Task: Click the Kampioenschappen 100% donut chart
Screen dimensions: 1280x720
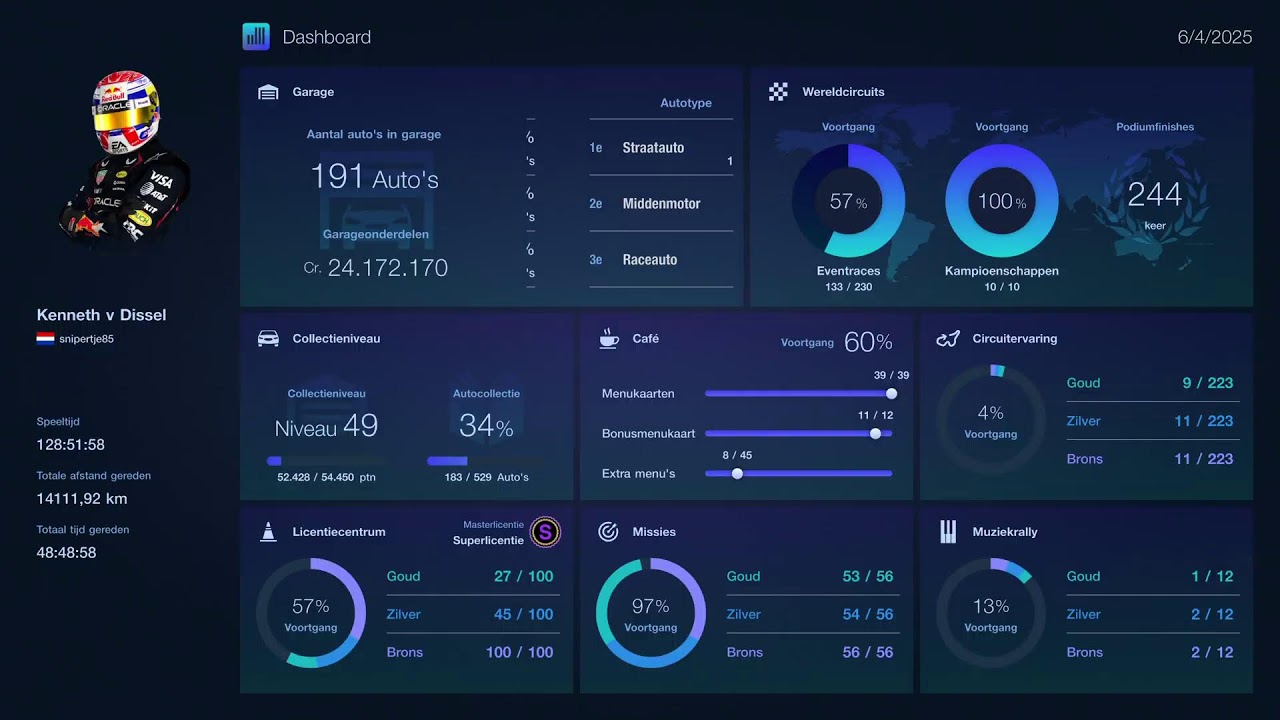Action: pyautogui.click(x=1001, y=201)
